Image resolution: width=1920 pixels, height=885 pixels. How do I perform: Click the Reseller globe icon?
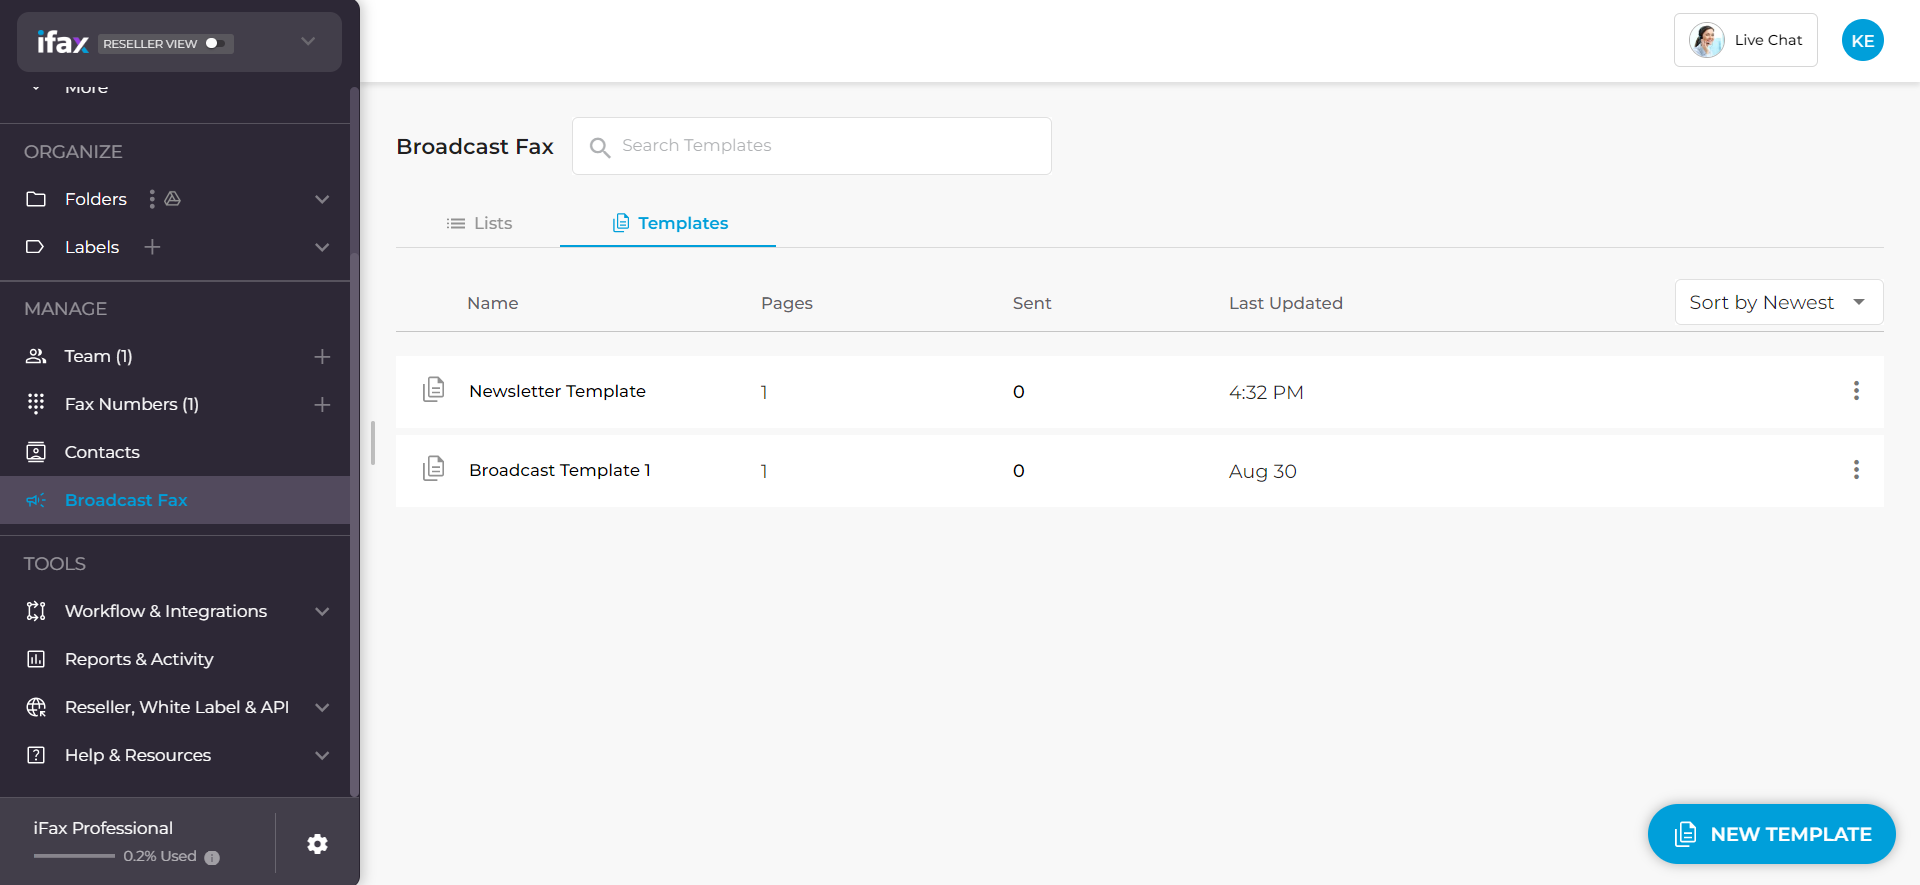(x=36, y=707)
